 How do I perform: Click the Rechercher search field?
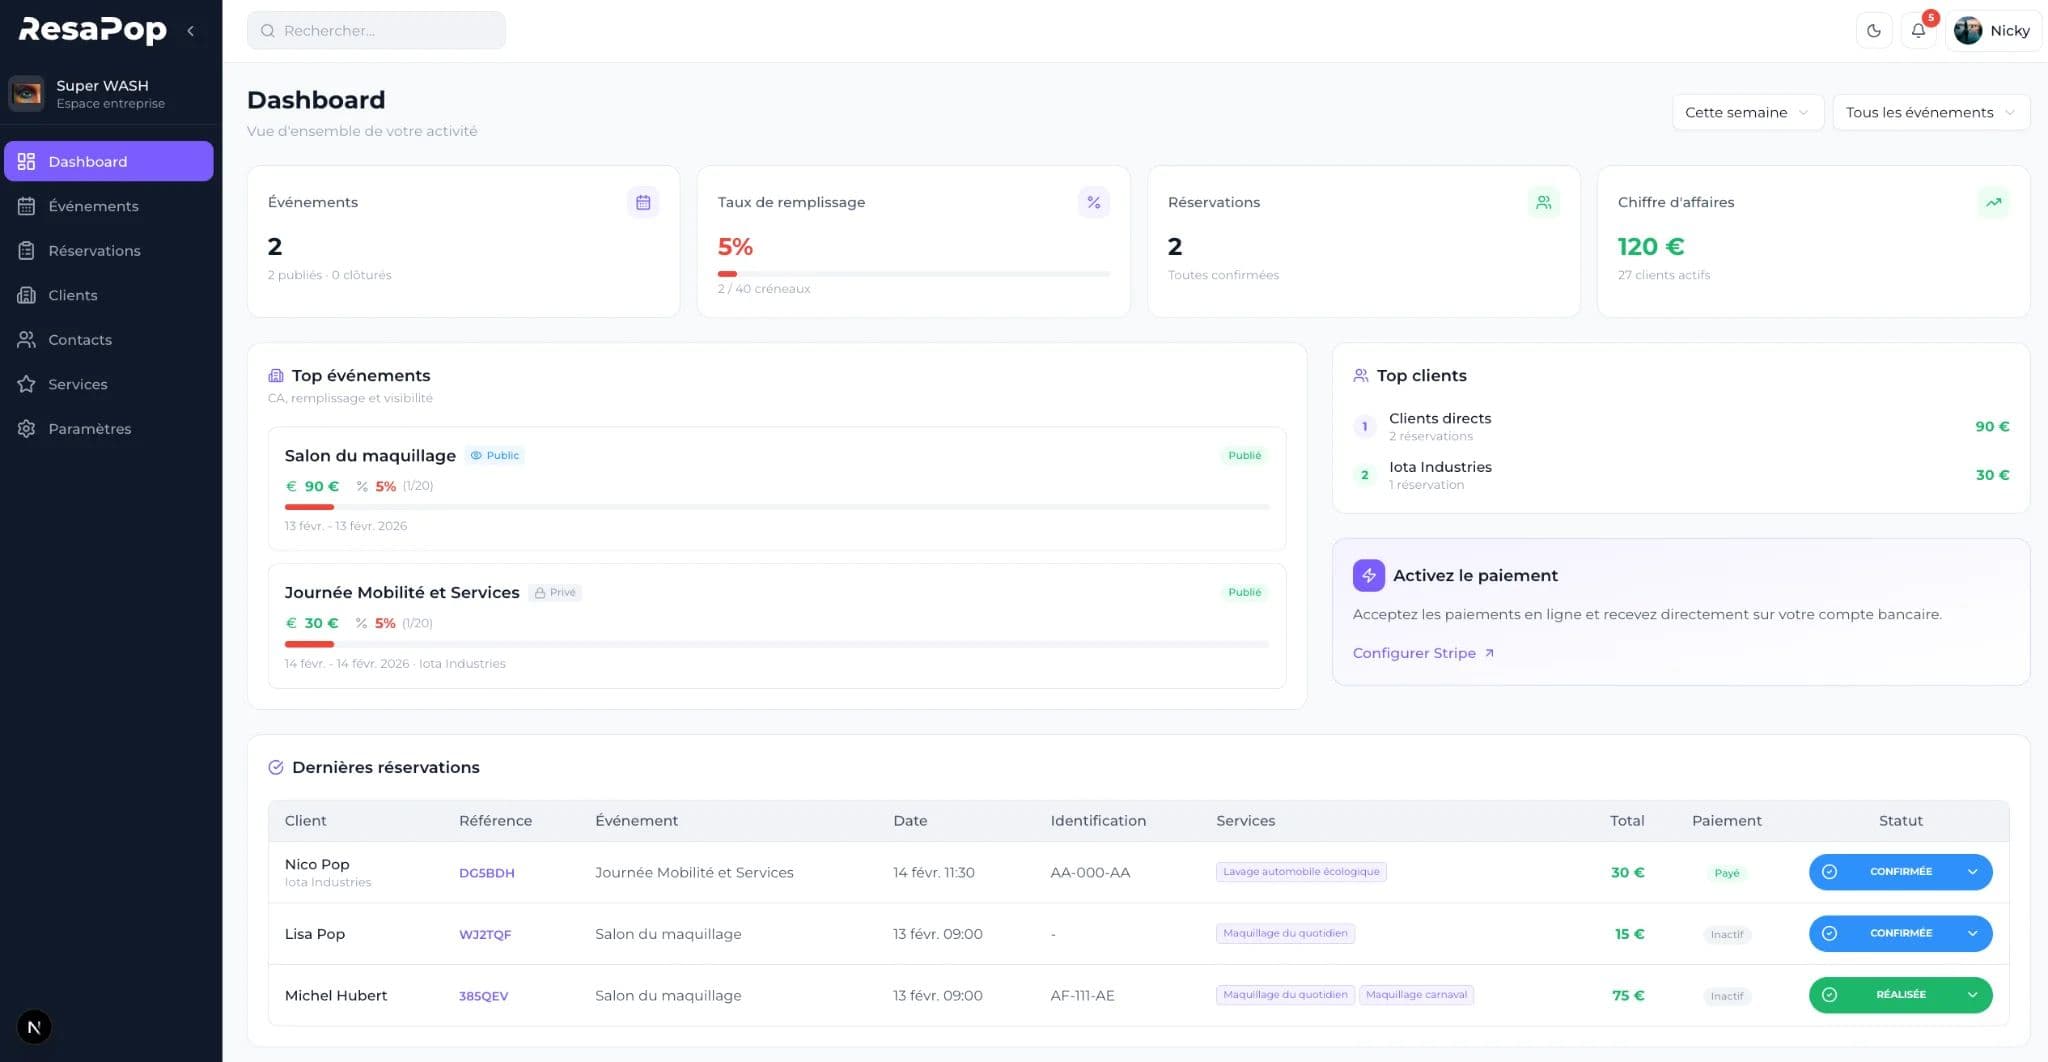pos(376,30)
